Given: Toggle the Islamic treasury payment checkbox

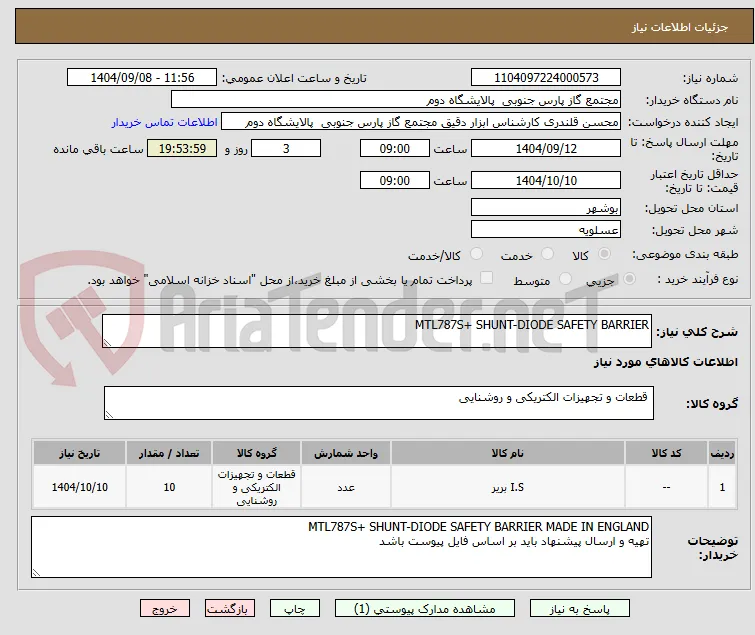Looking at the screenshot, I should coord(487,278).
